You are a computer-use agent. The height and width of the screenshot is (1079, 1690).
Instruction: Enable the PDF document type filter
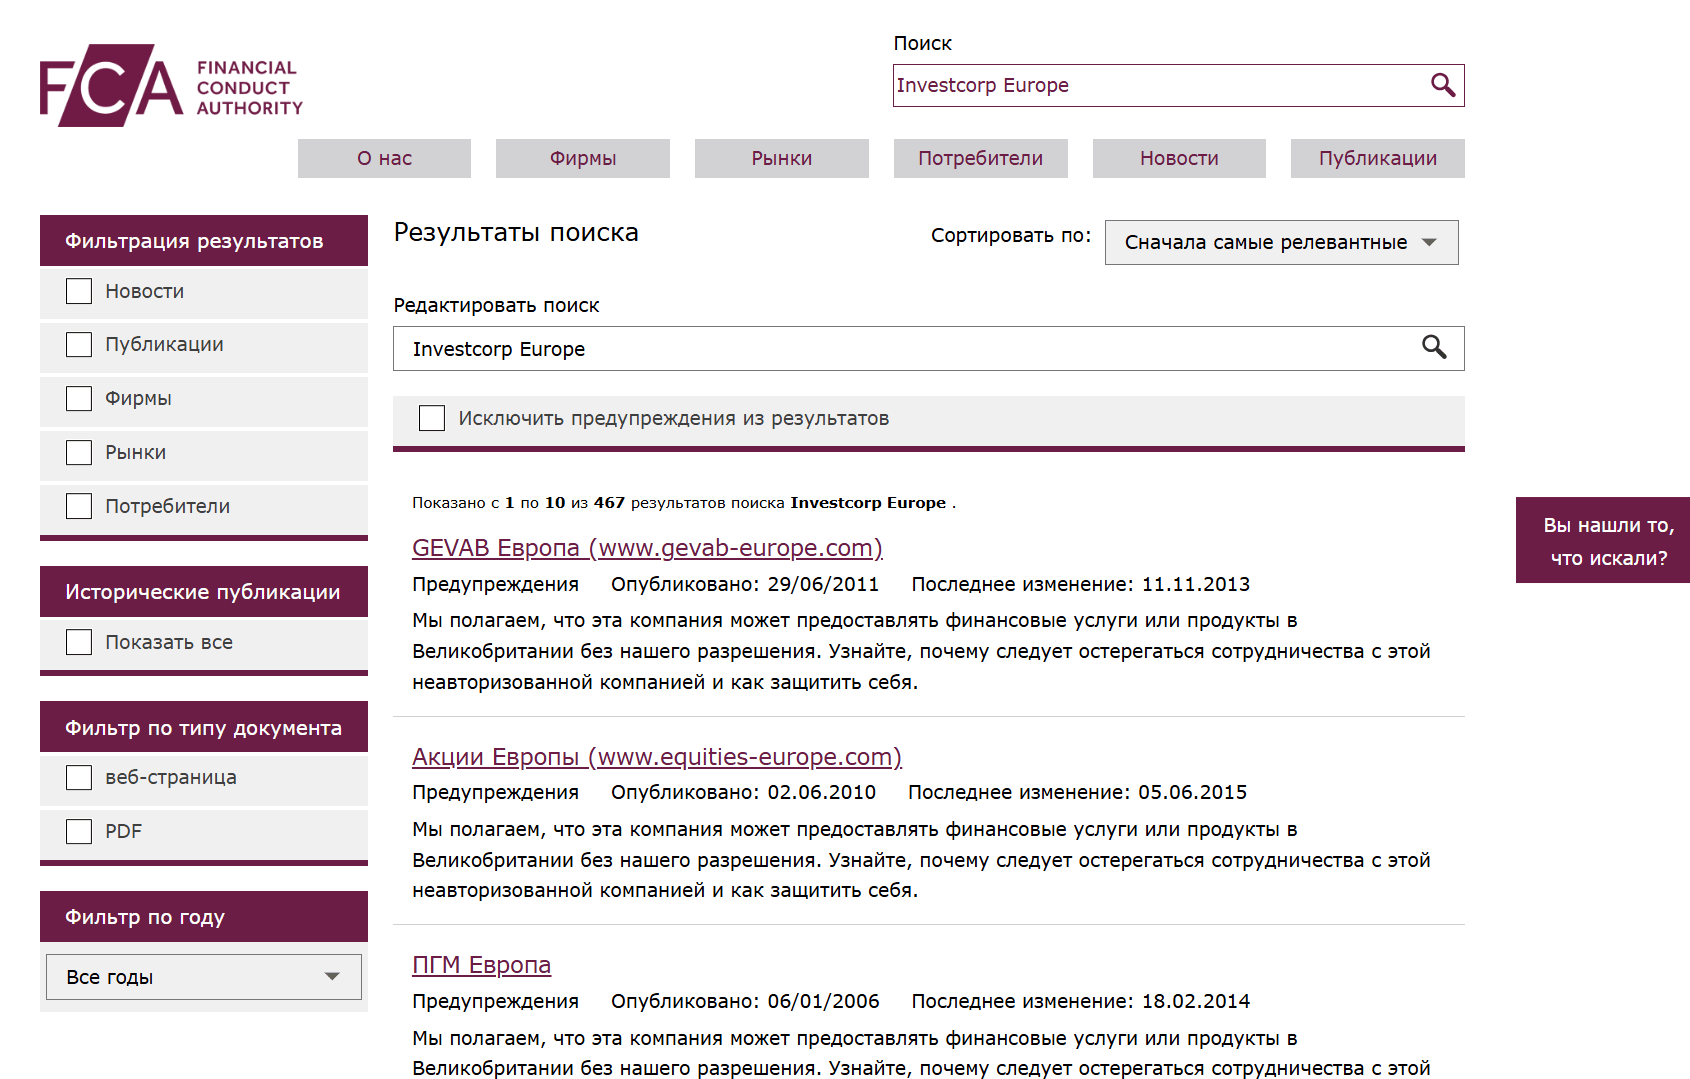78,831
